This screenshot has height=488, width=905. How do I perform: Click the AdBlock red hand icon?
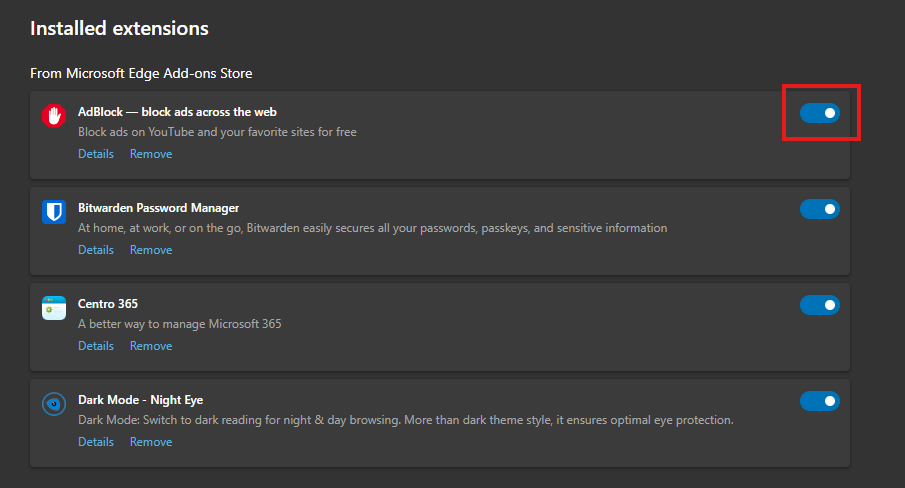click(x=54, y=116)
